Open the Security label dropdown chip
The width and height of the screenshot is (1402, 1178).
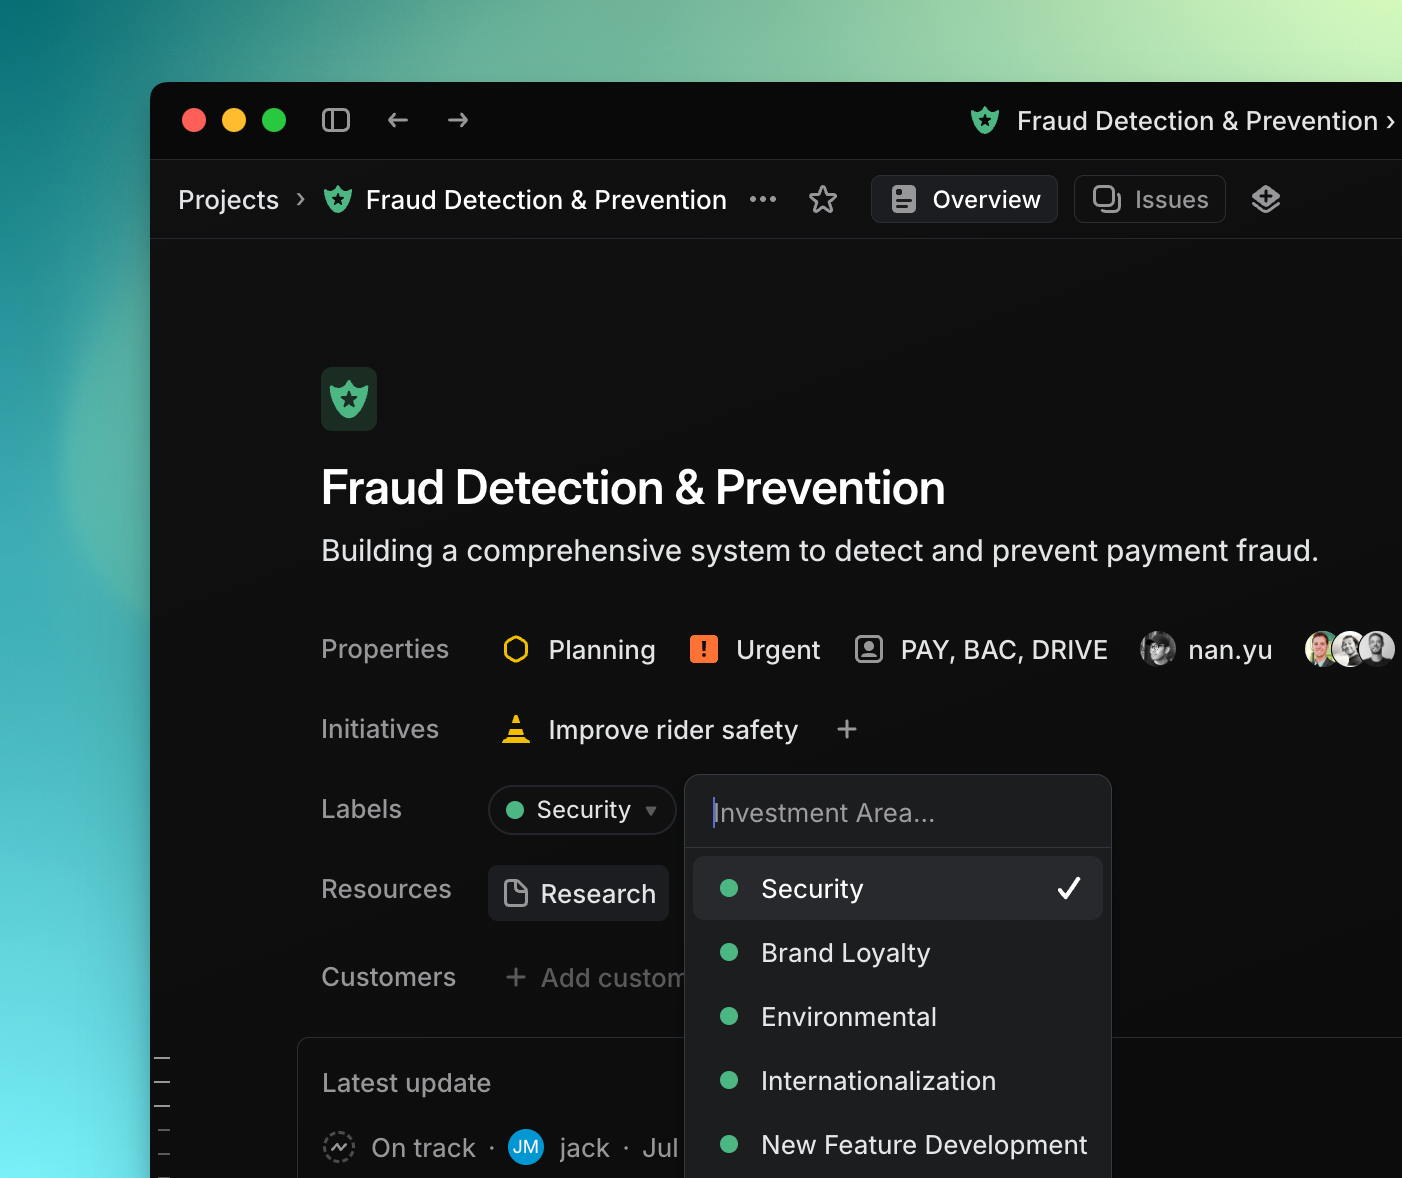pos(582,810)
